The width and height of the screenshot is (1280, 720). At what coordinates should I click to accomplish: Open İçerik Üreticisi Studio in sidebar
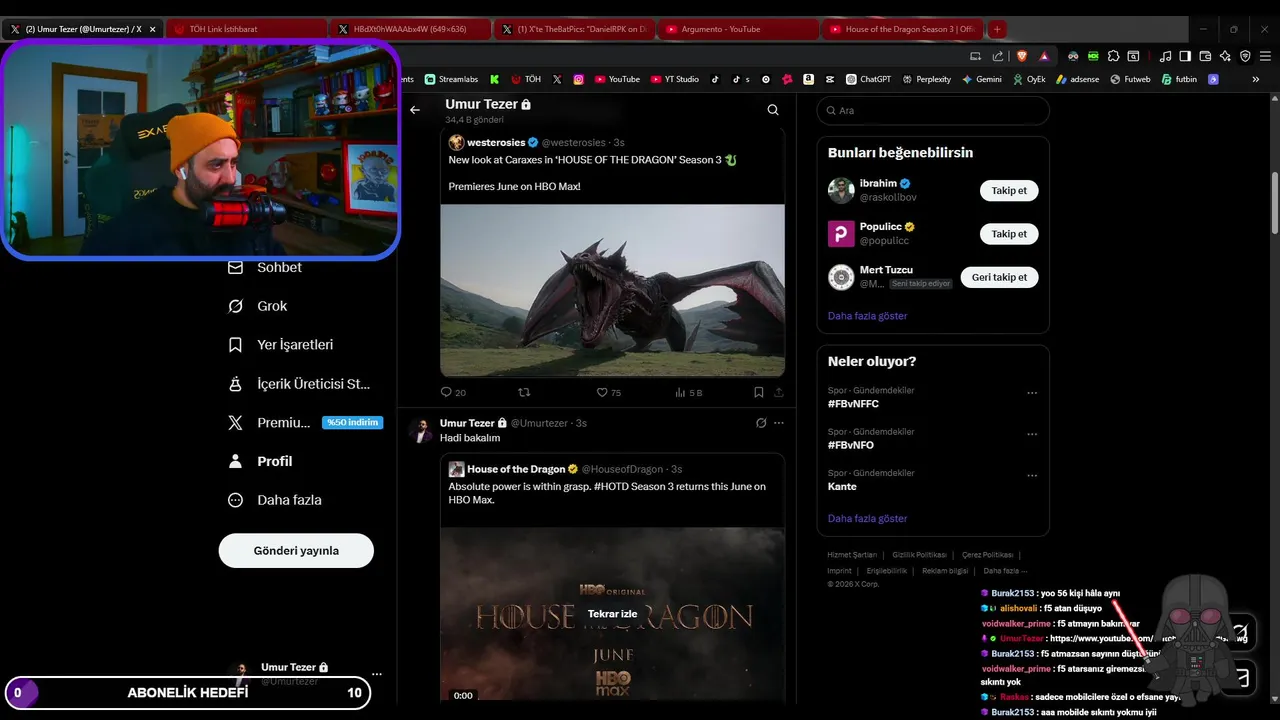300,384
